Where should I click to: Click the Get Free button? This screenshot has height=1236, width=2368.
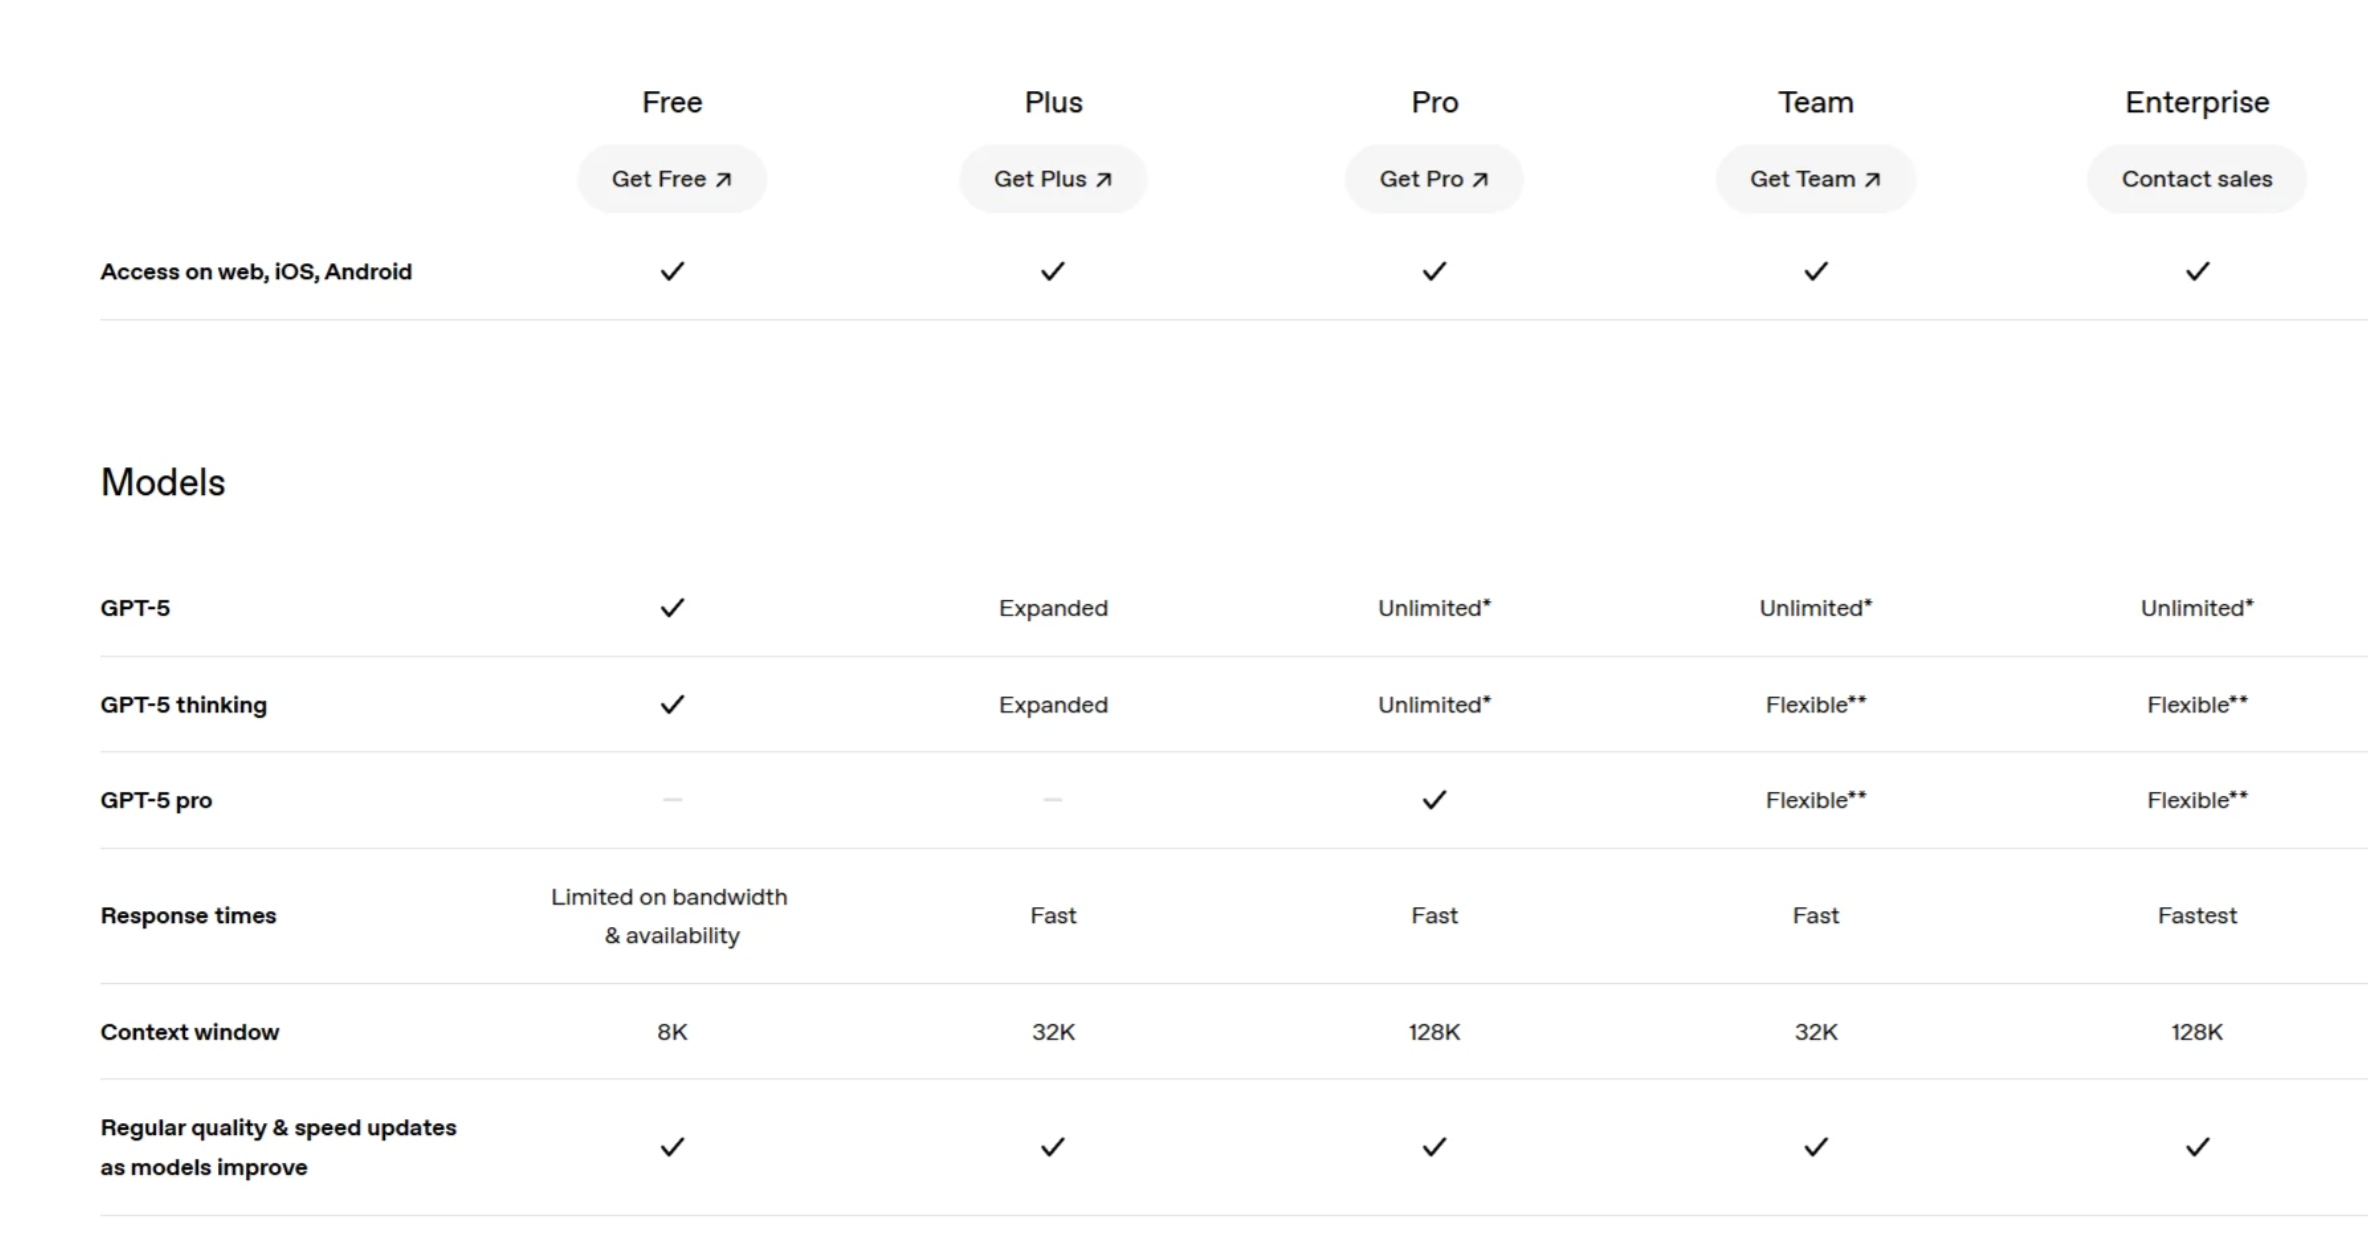click(x=672, y=179)
